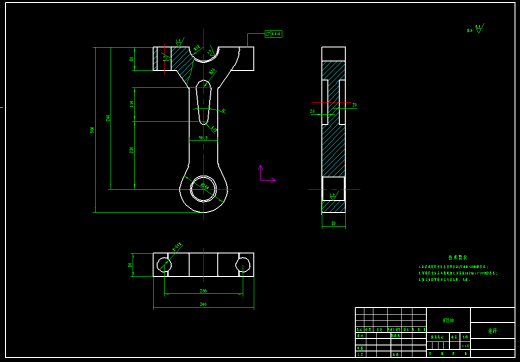Select the large hatched section in front view's upper left
This screenshot has width=520, height=362.
[182, 62]
